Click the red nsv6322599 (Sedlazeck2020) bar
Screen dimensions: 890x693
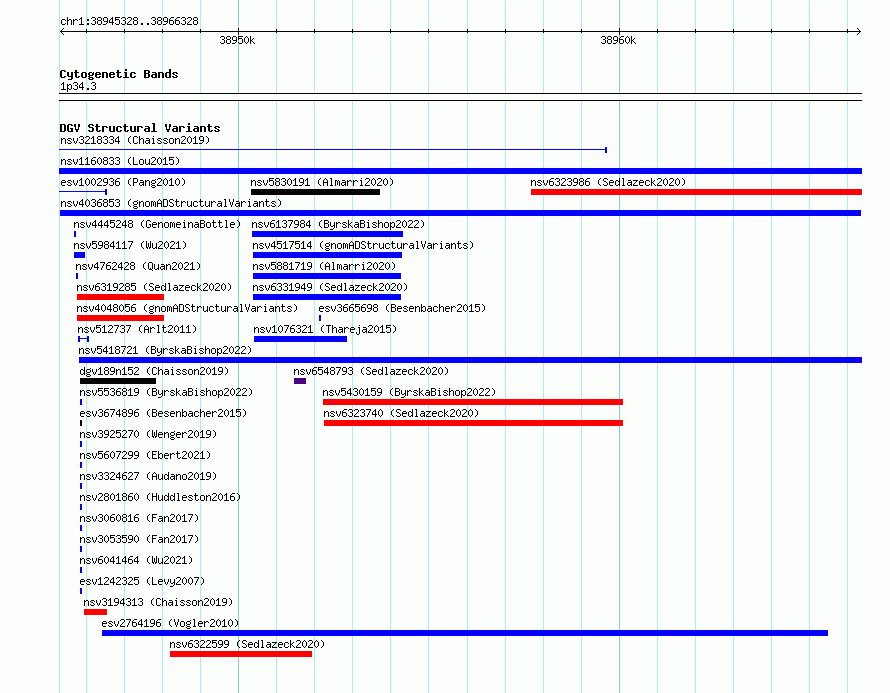click(x=241, y=654)
